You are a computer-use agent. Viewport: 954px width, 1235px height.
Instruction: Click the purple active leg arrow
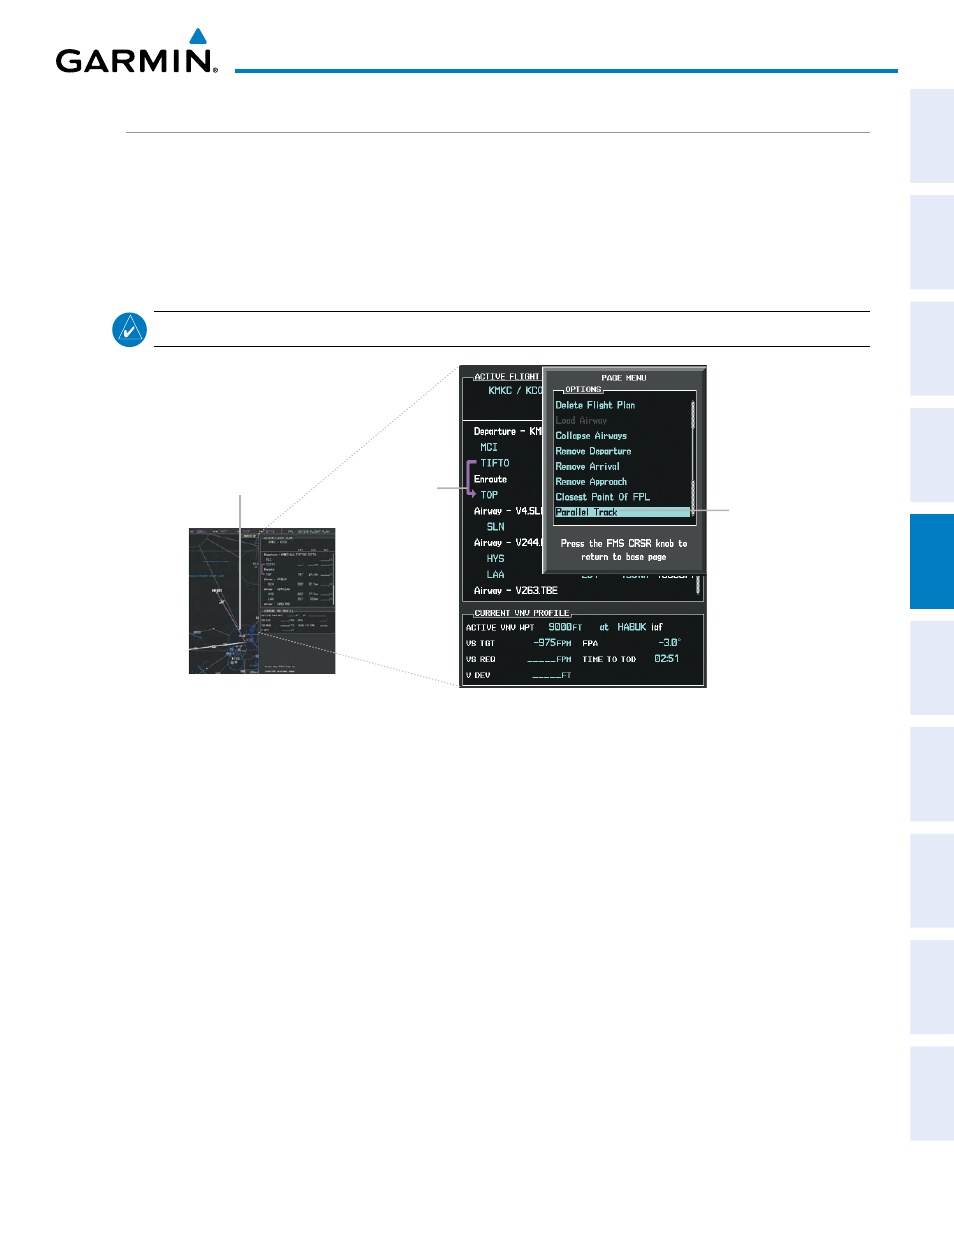coord(471,479)
